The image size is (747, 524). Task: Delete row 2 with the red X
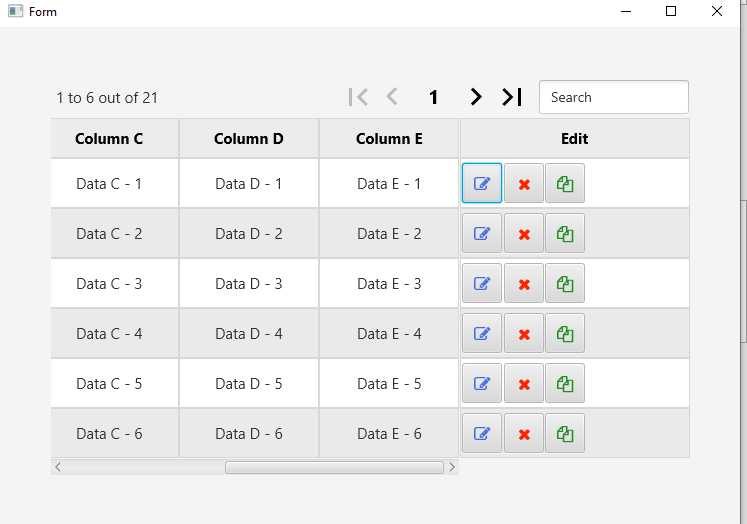[524, 234]
